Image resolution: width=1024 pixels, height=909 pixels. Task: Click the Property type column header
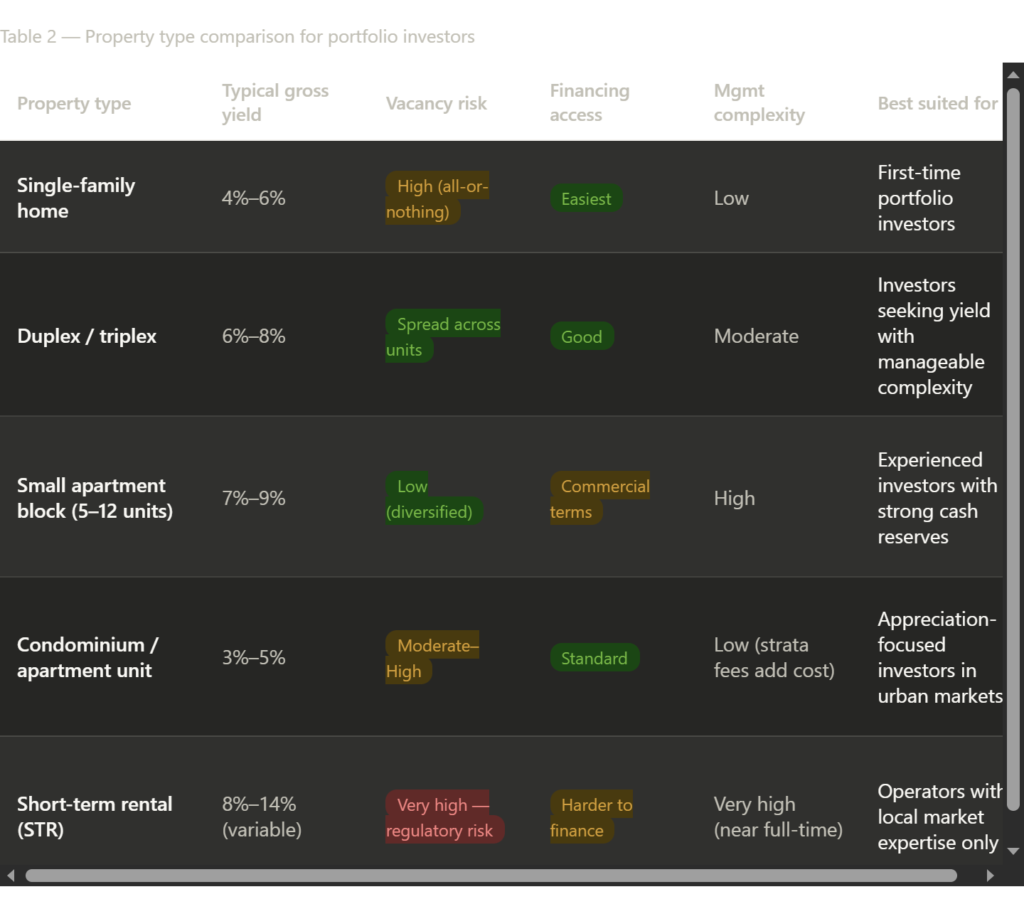[74, 104]
